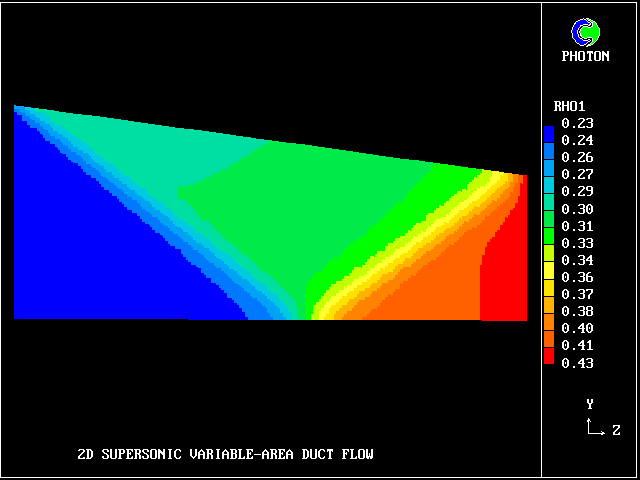The image size is (640, 480).
Task: Click the dark blue swatch beside 0.23
Action: 548,124
